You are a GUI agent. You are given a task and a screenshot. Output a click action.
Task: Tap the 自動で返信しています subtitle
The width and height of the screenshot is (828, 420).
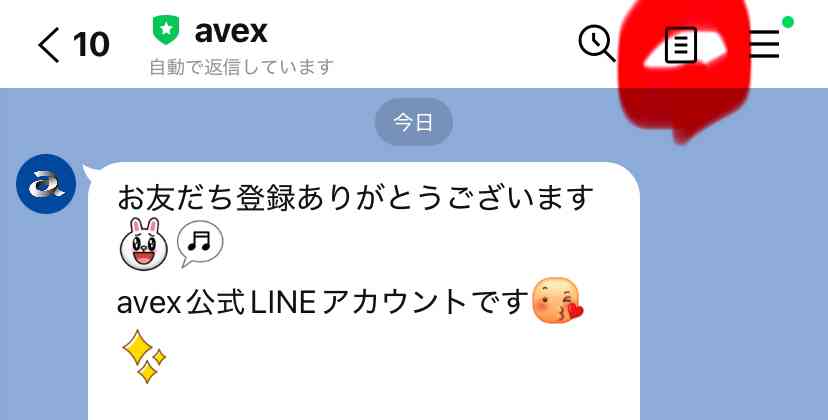pyautogui.click(x=242, y=67)
